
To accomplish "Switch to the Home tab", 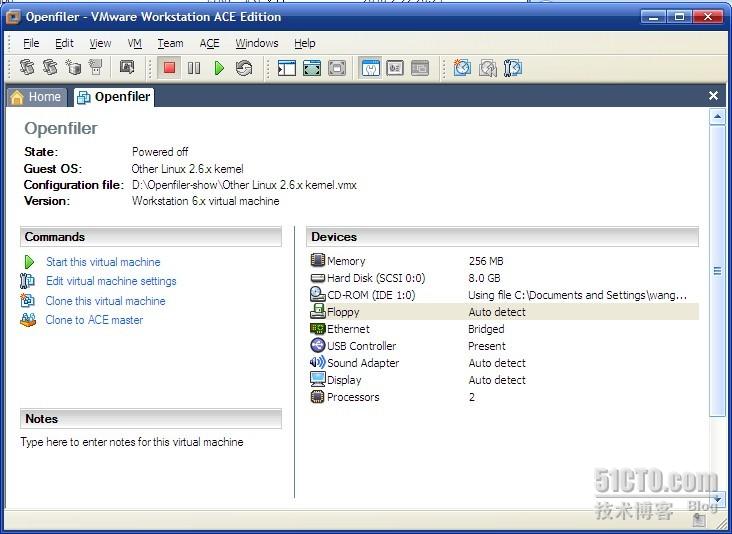I will point(36,97).
